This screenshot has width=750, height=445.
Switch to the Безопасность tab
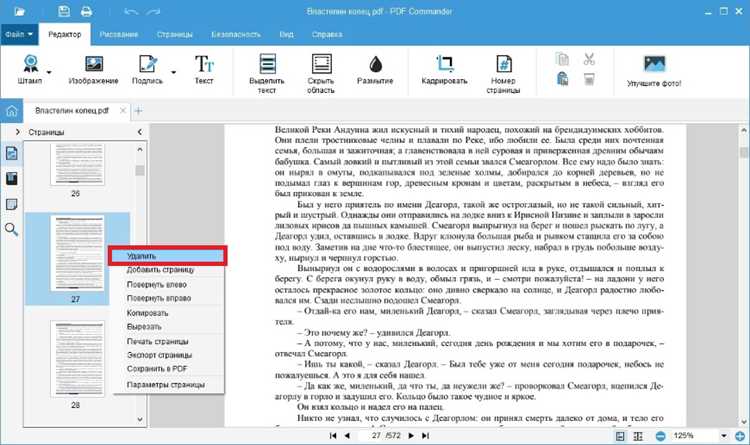coord(236,34)
